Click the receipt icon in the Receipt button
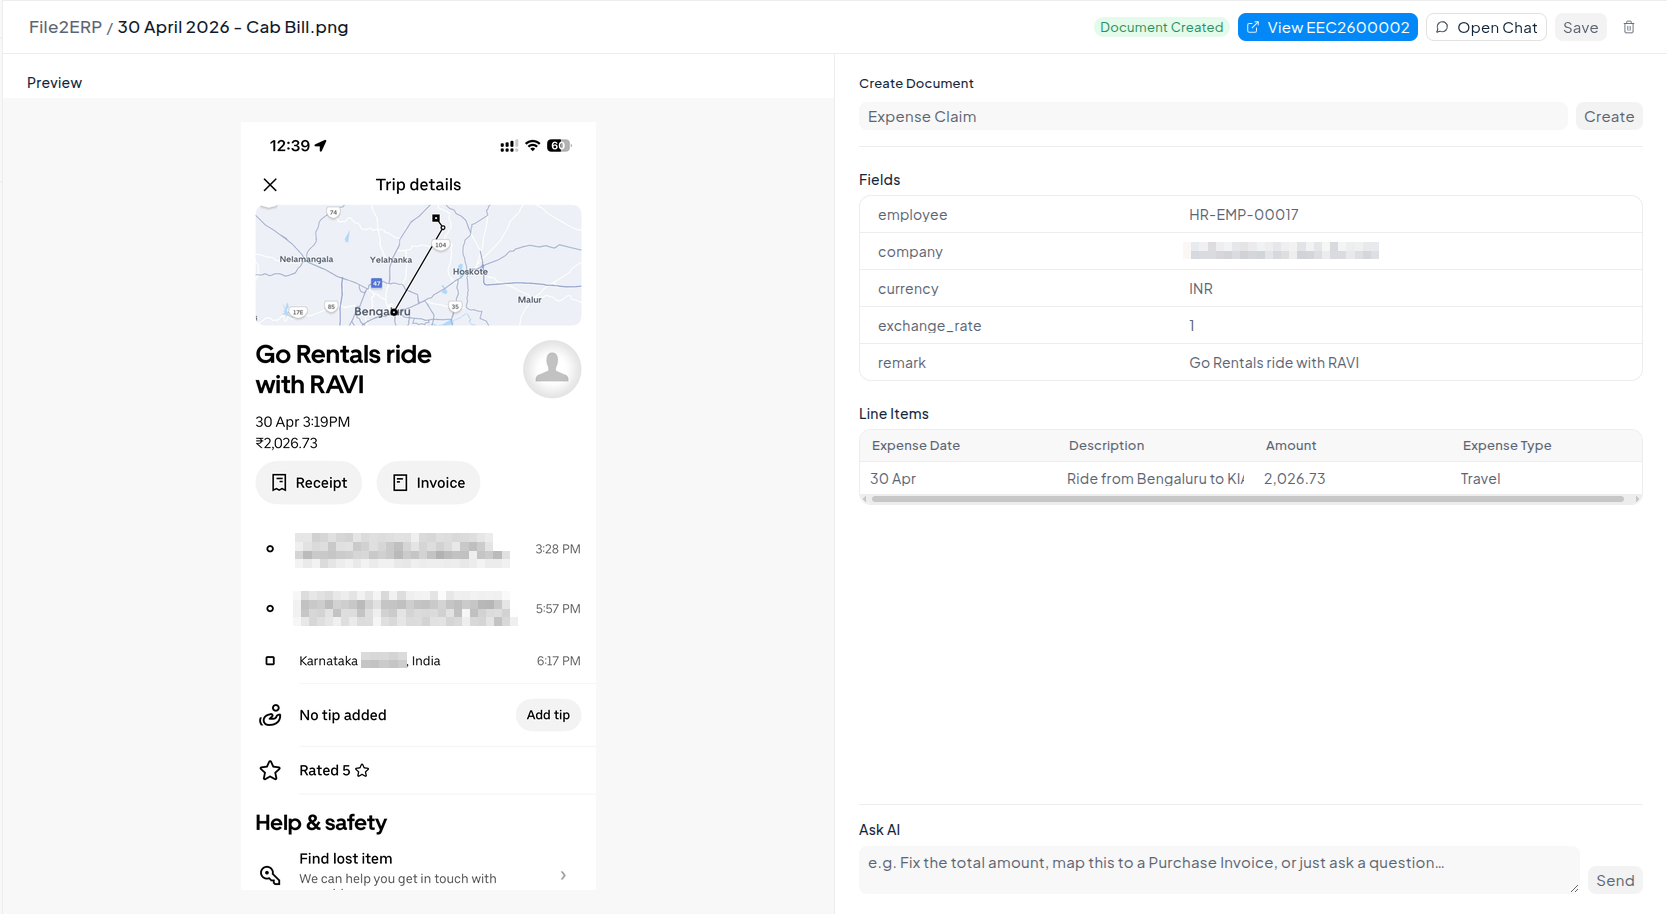This screenshot has width=1667, height=914. click(279, 483)
